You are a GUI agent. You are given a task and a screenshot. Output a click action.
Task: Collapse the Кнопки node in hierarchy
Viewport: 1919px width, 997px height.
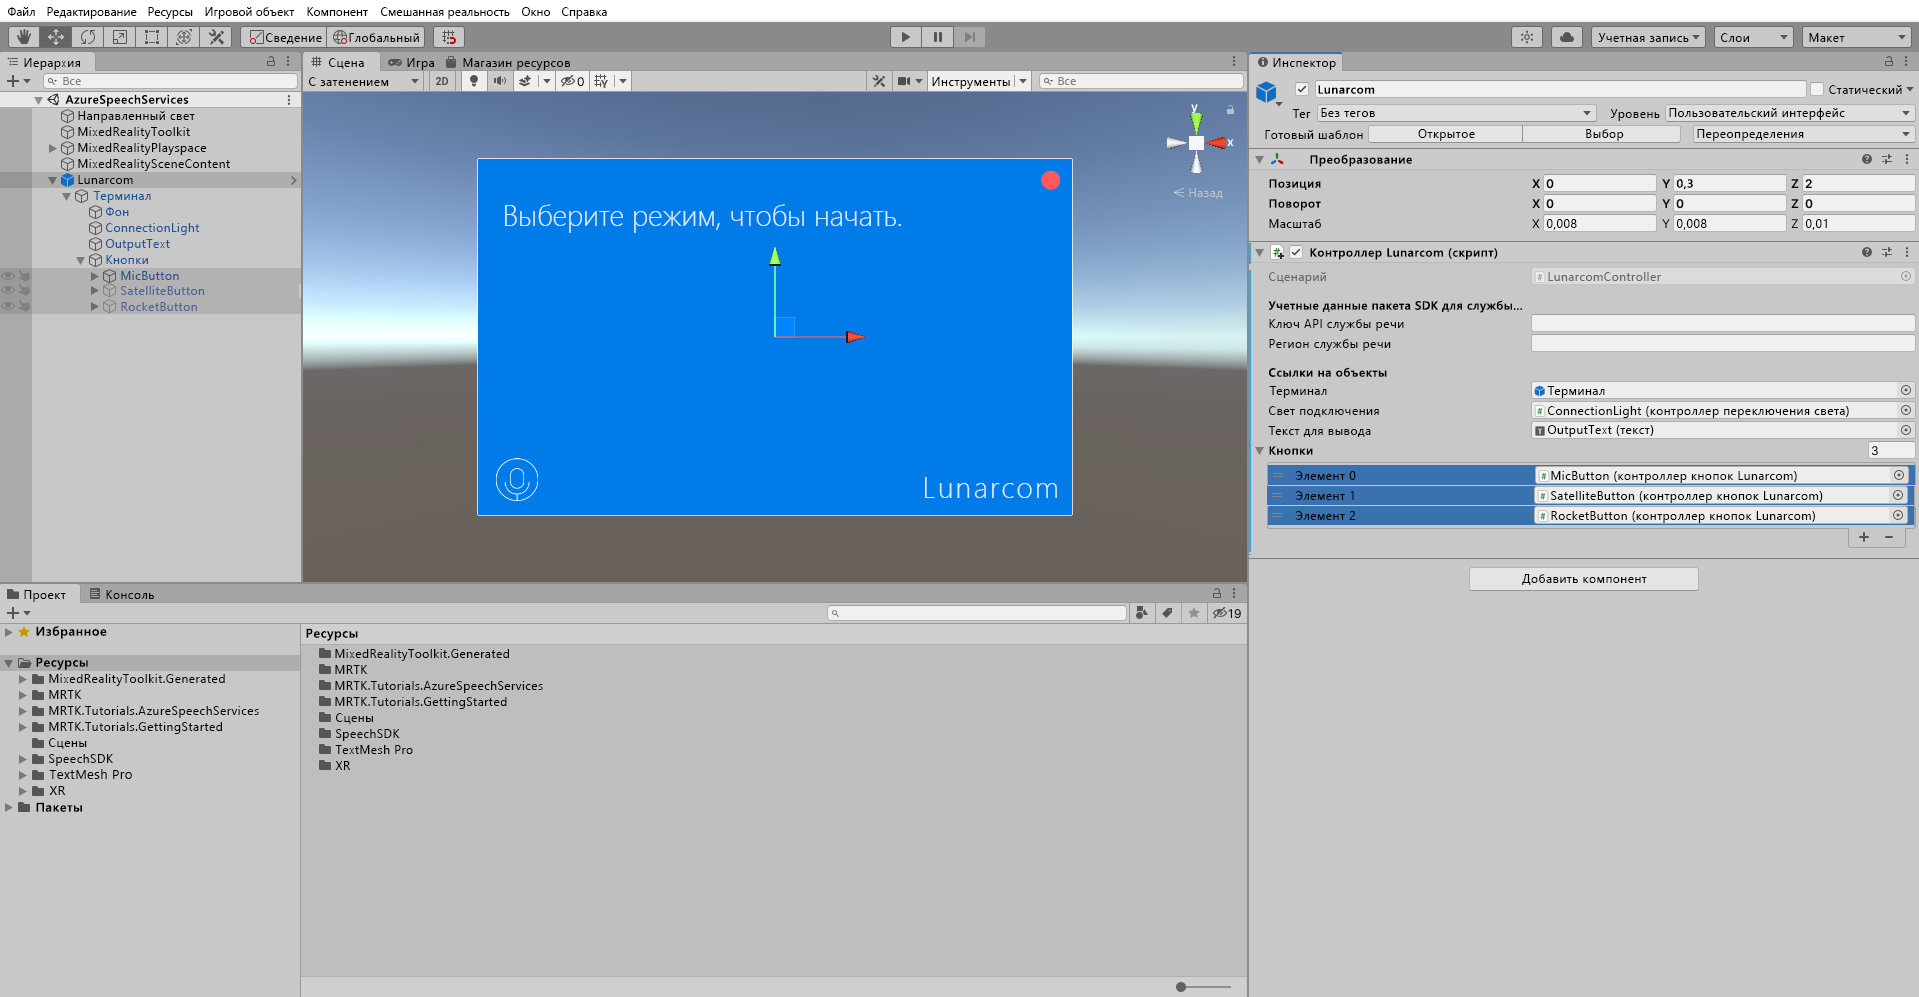tap(81, 260)
